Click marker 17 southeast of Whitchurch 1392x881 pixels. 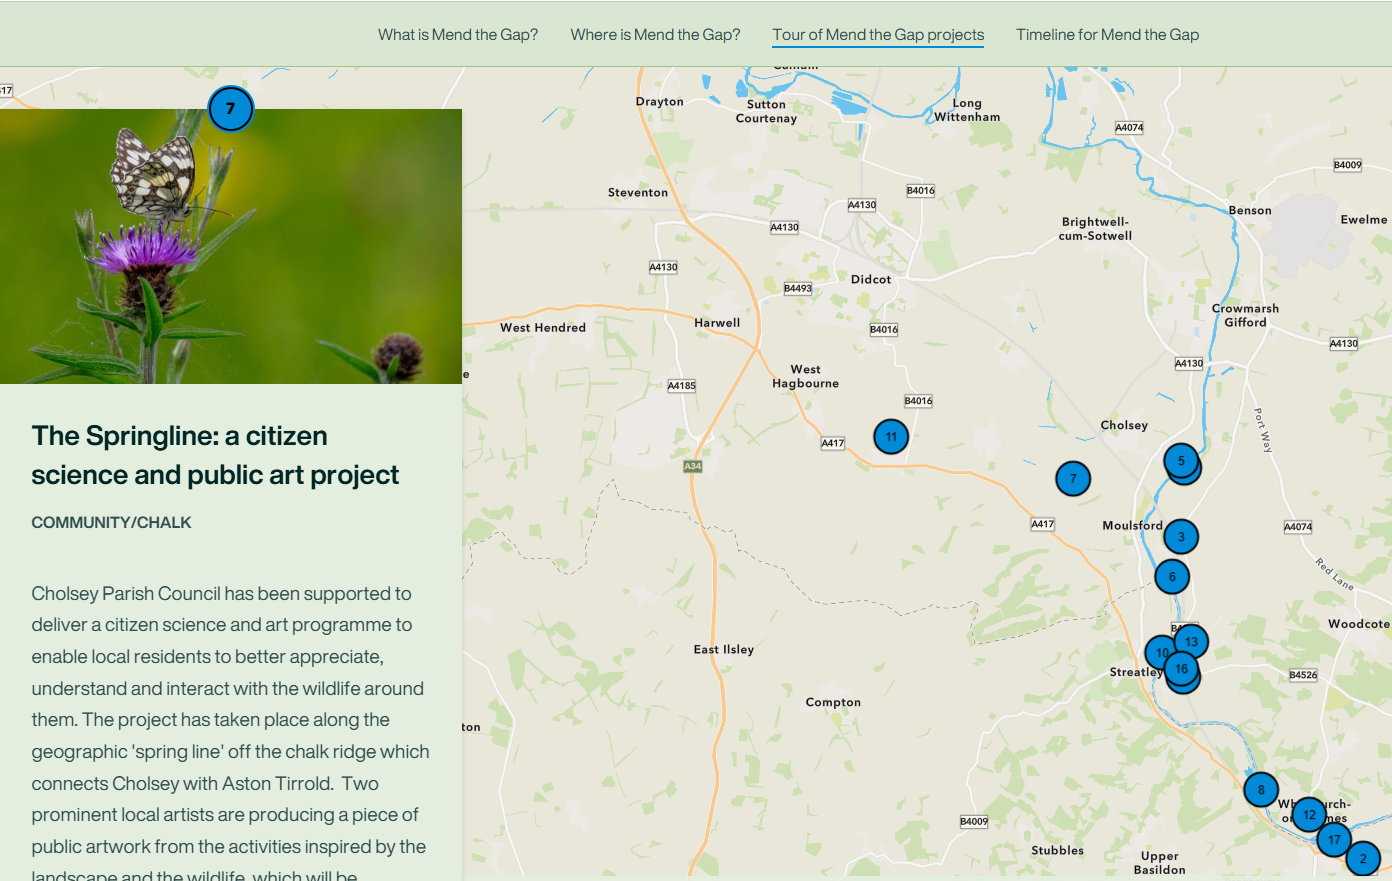pyautogui.click(x=1333, y=840)
